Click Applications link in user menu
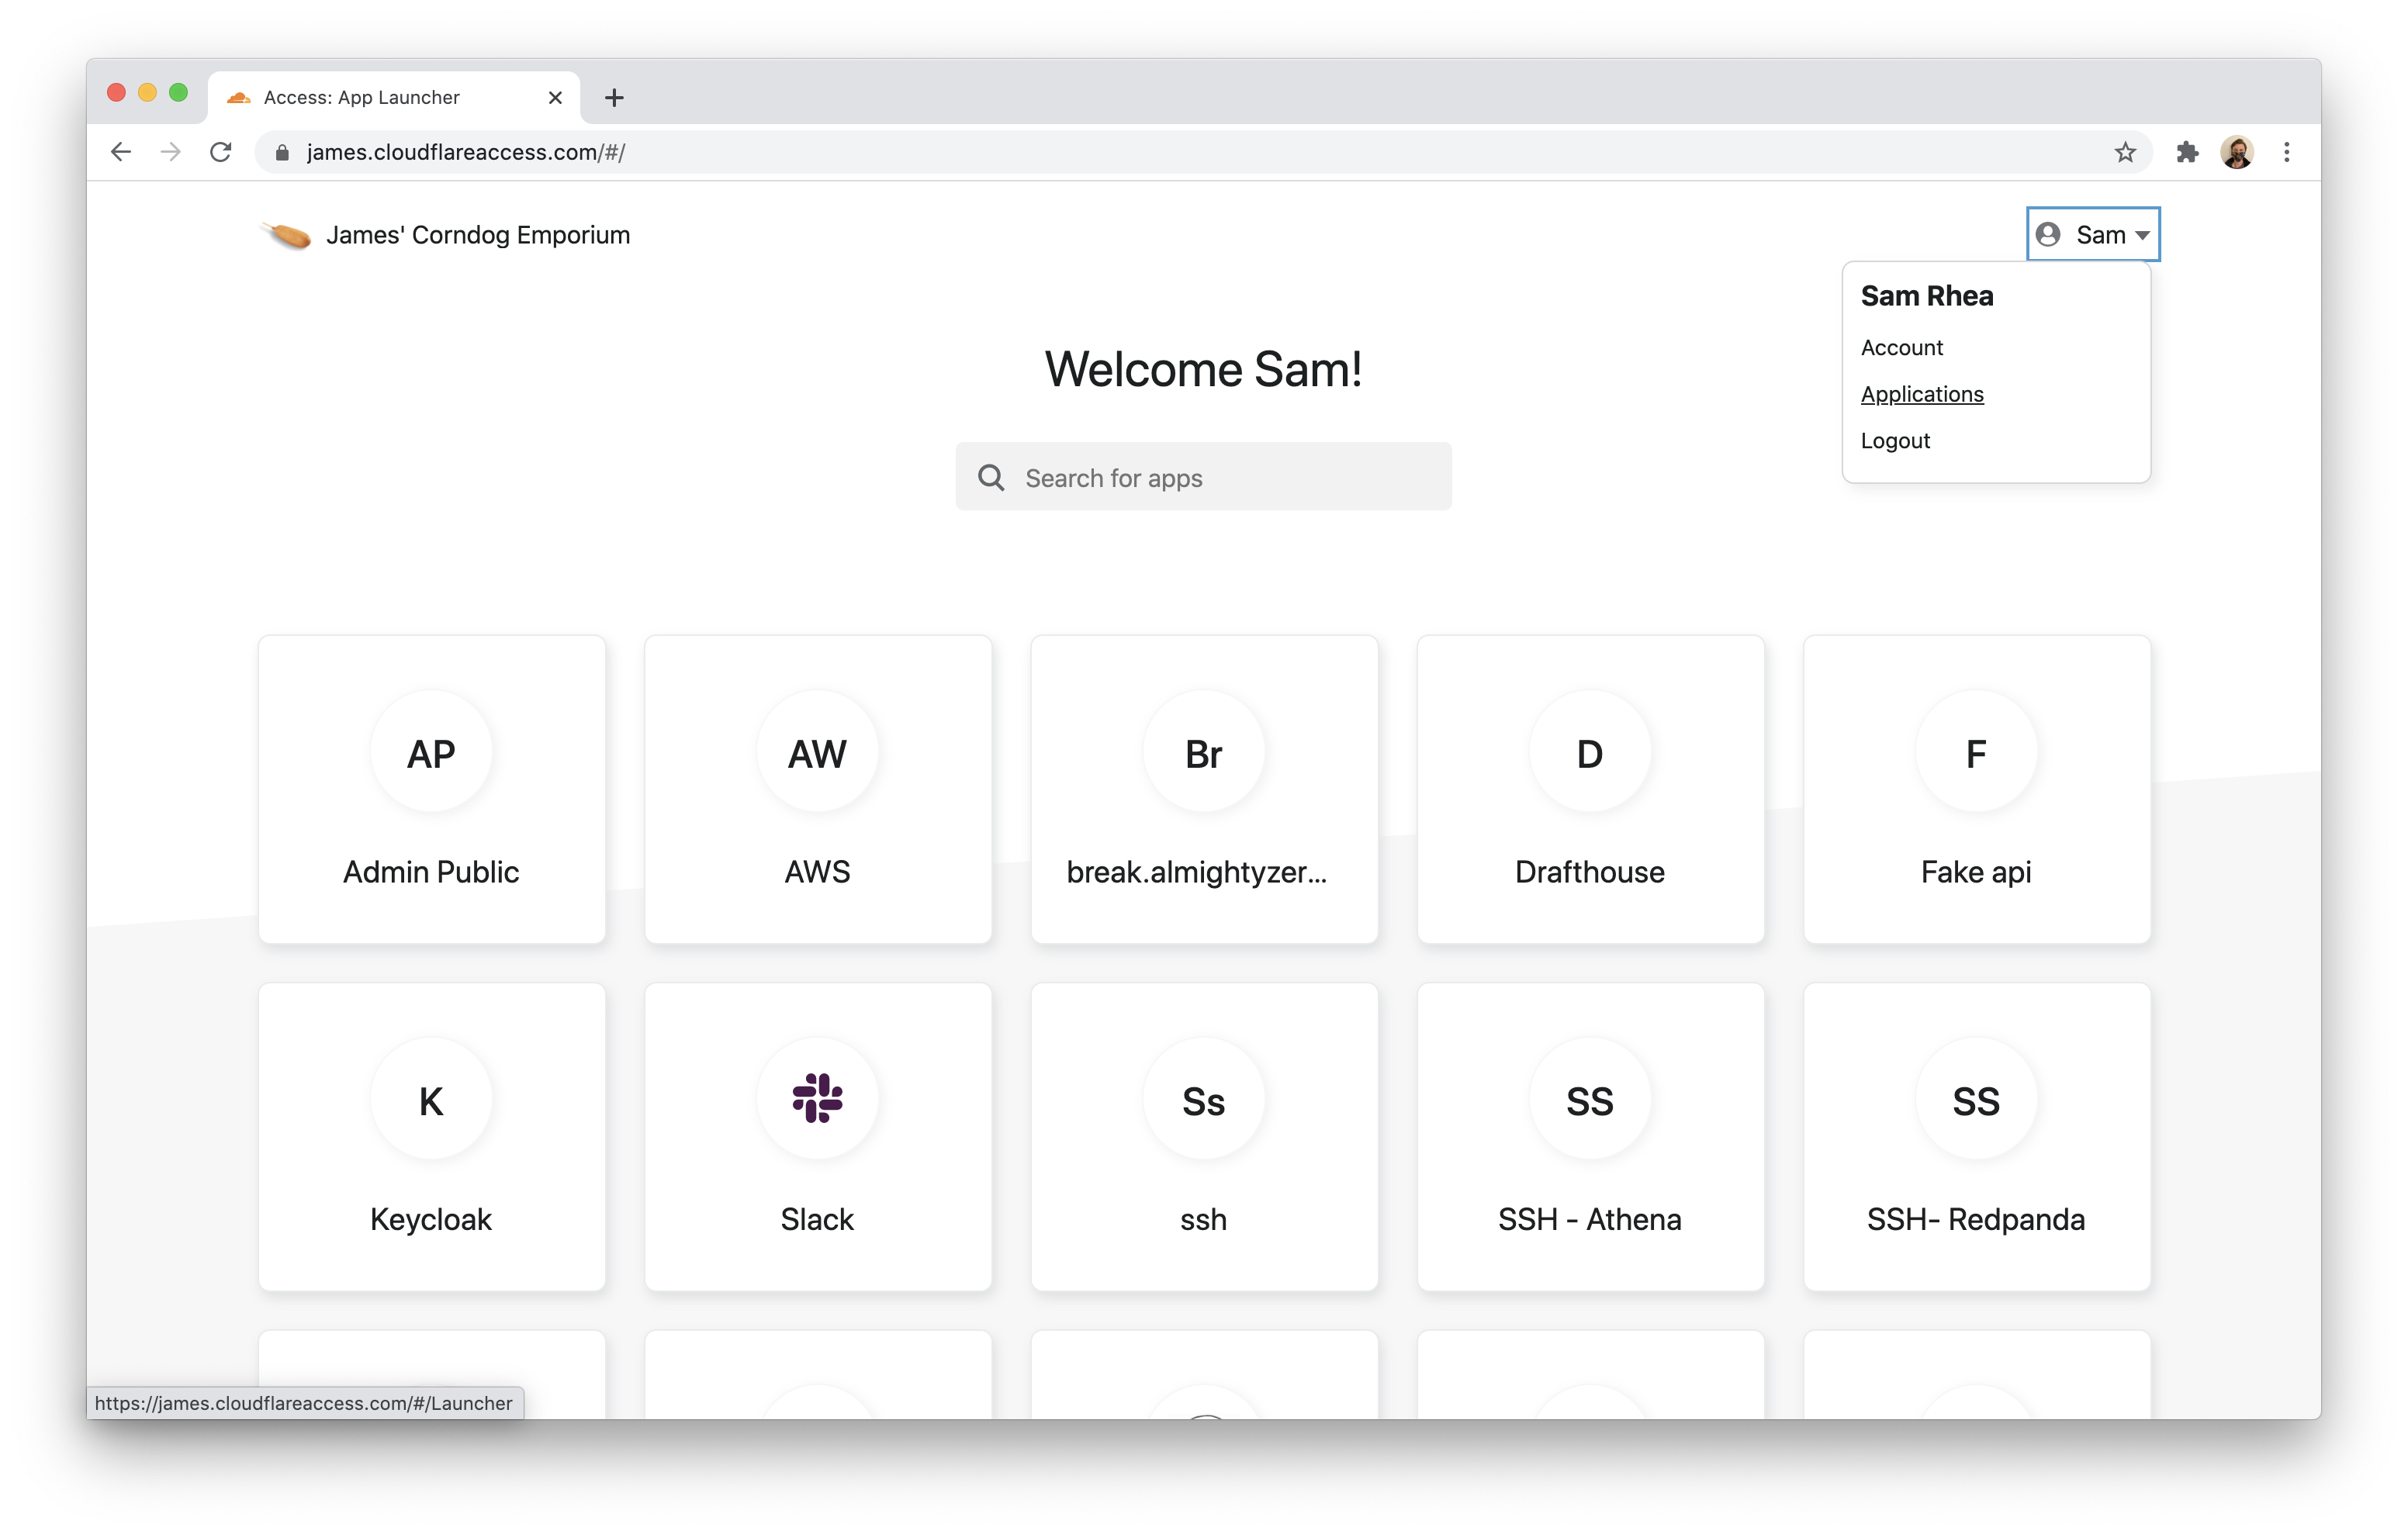 click(1922, 393)
